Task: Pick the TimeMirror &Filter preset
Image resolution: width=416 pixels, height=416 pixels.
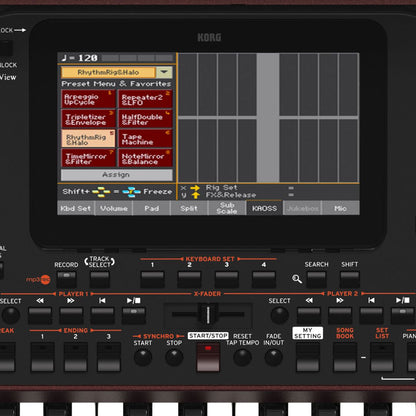Action: pos(88,158)
